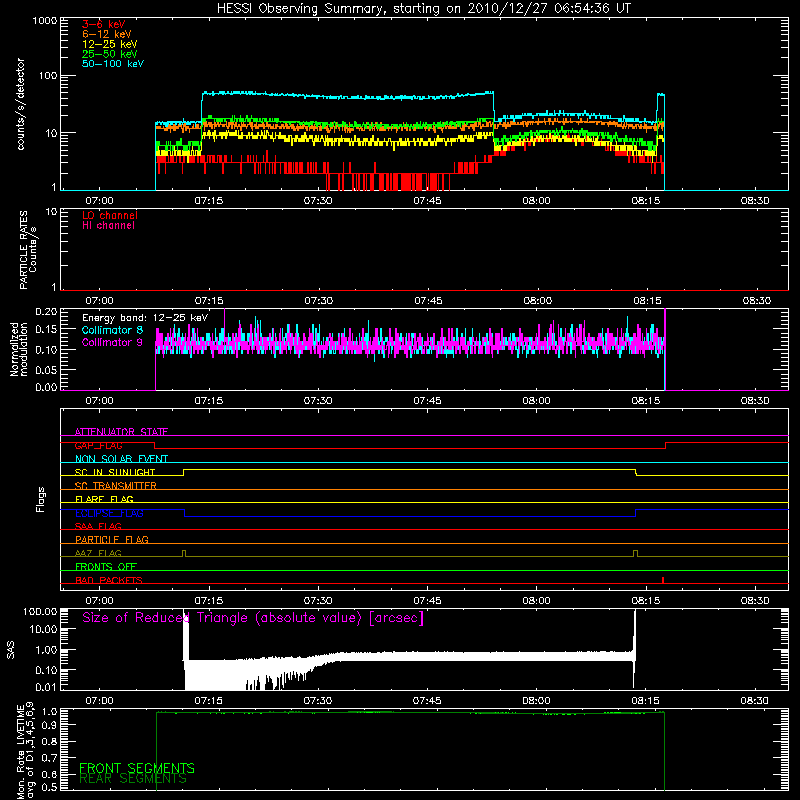Click the 100 tick label on counts axis

pos(48,76)
